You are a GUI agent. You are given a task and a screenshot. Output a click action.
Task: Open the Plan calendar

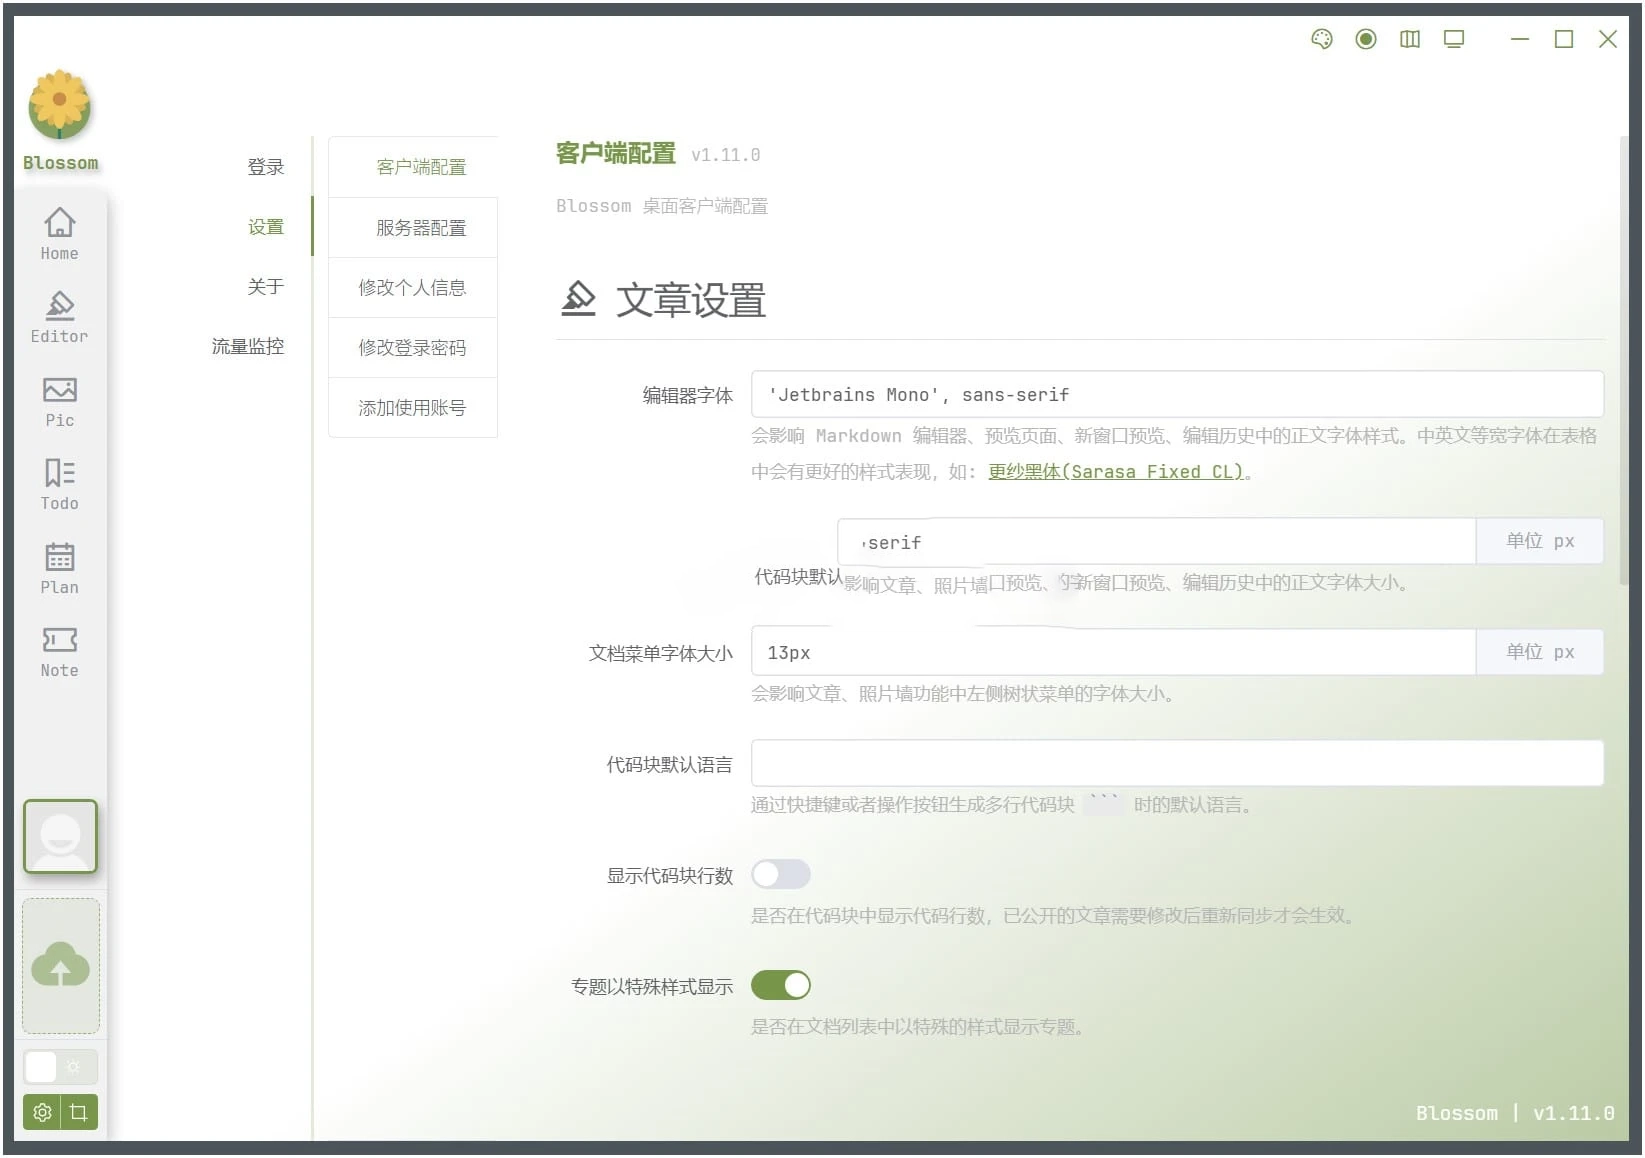coord(59,567)
